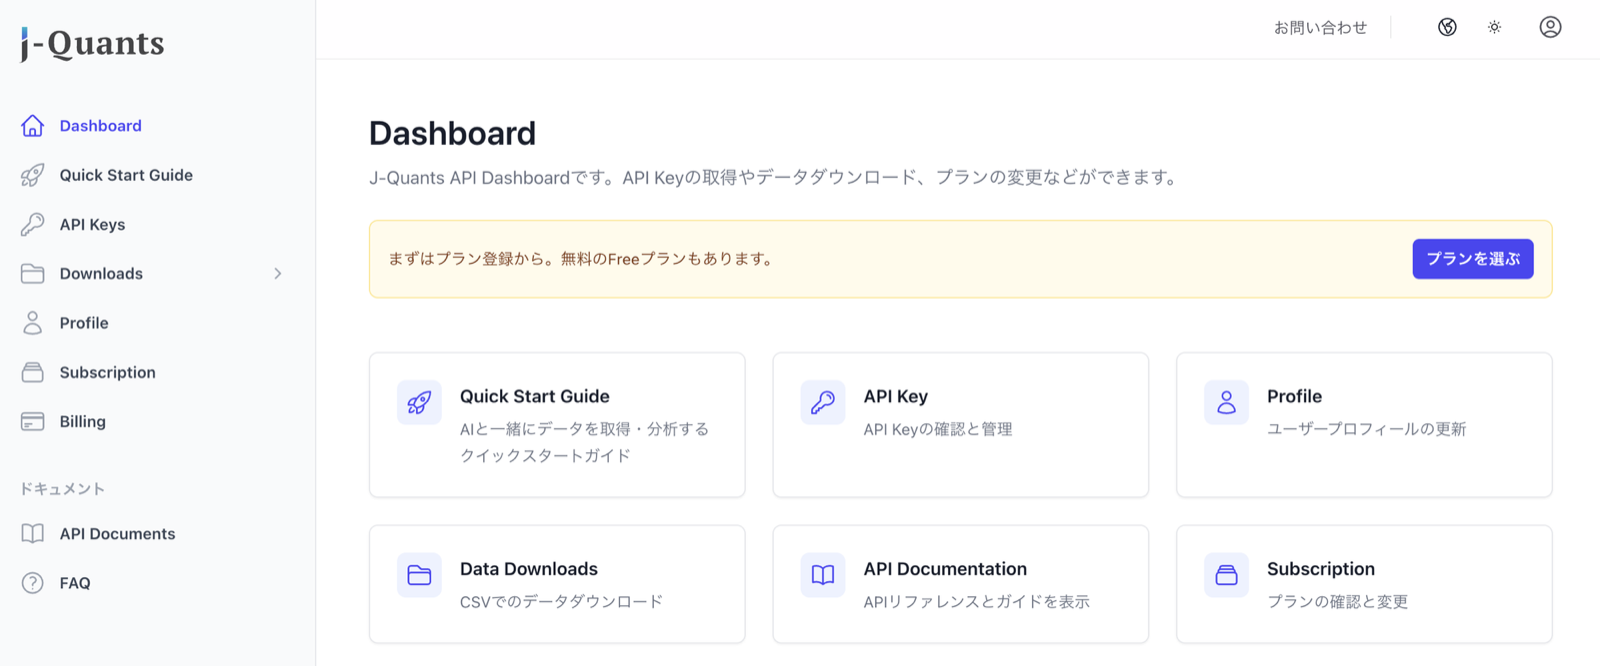The width and height of the screenshot is (1600, 666).
Task: Click the ドキュメント section label
Action: click(62, 488)
